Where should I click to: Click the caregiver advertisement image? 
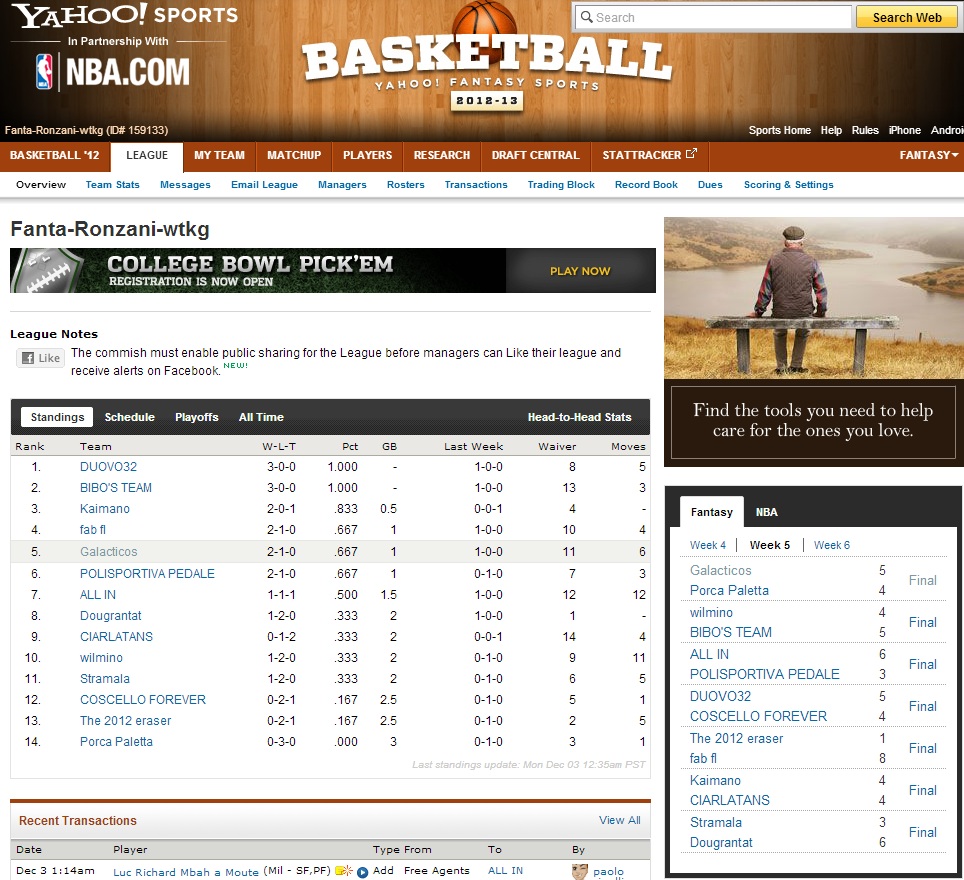tap(813, 341)
